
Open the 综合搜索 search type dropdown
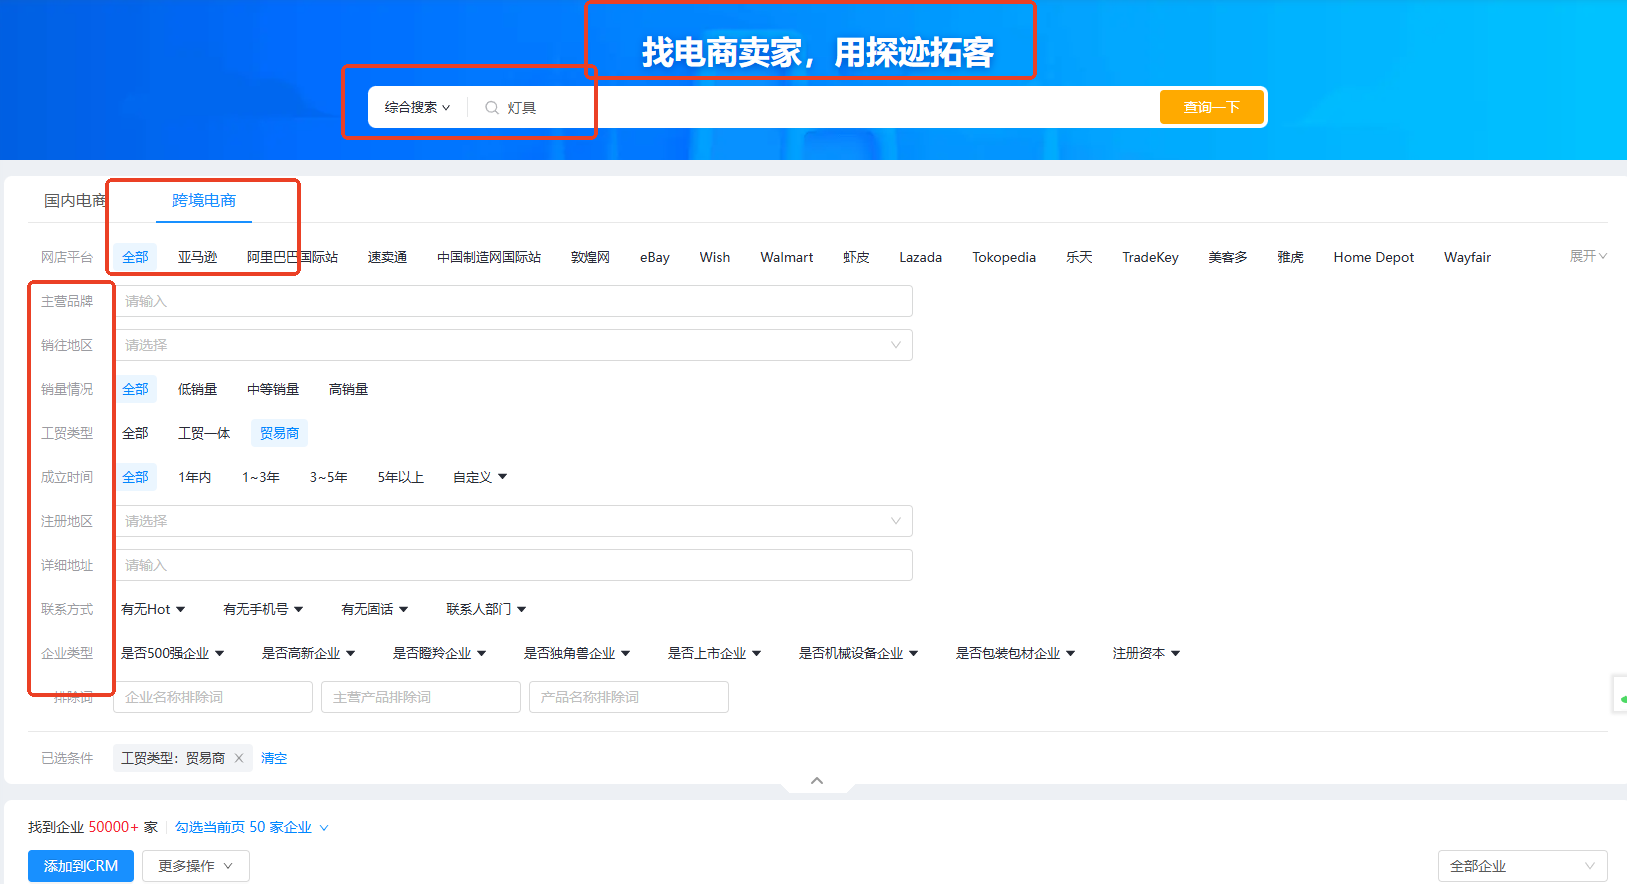tap(417, 108)
